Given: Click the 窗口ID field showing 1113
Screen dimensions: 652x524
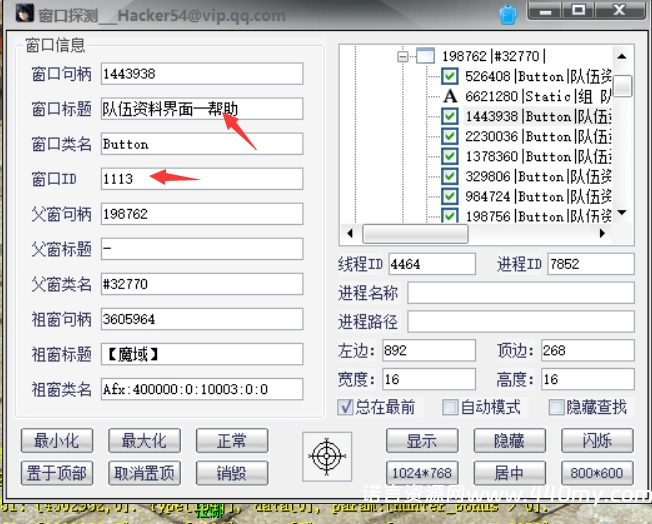Looking at the screenshot, I should (x=202, y=179).
